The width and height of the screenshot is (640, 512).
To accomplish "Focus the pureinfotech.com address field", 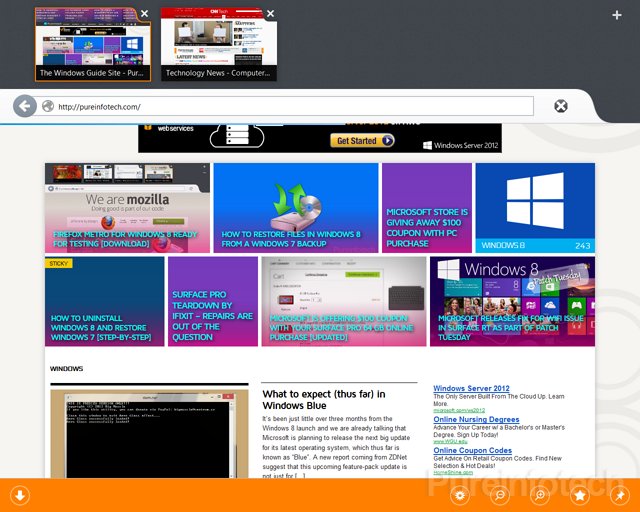I will pos(290,107).
